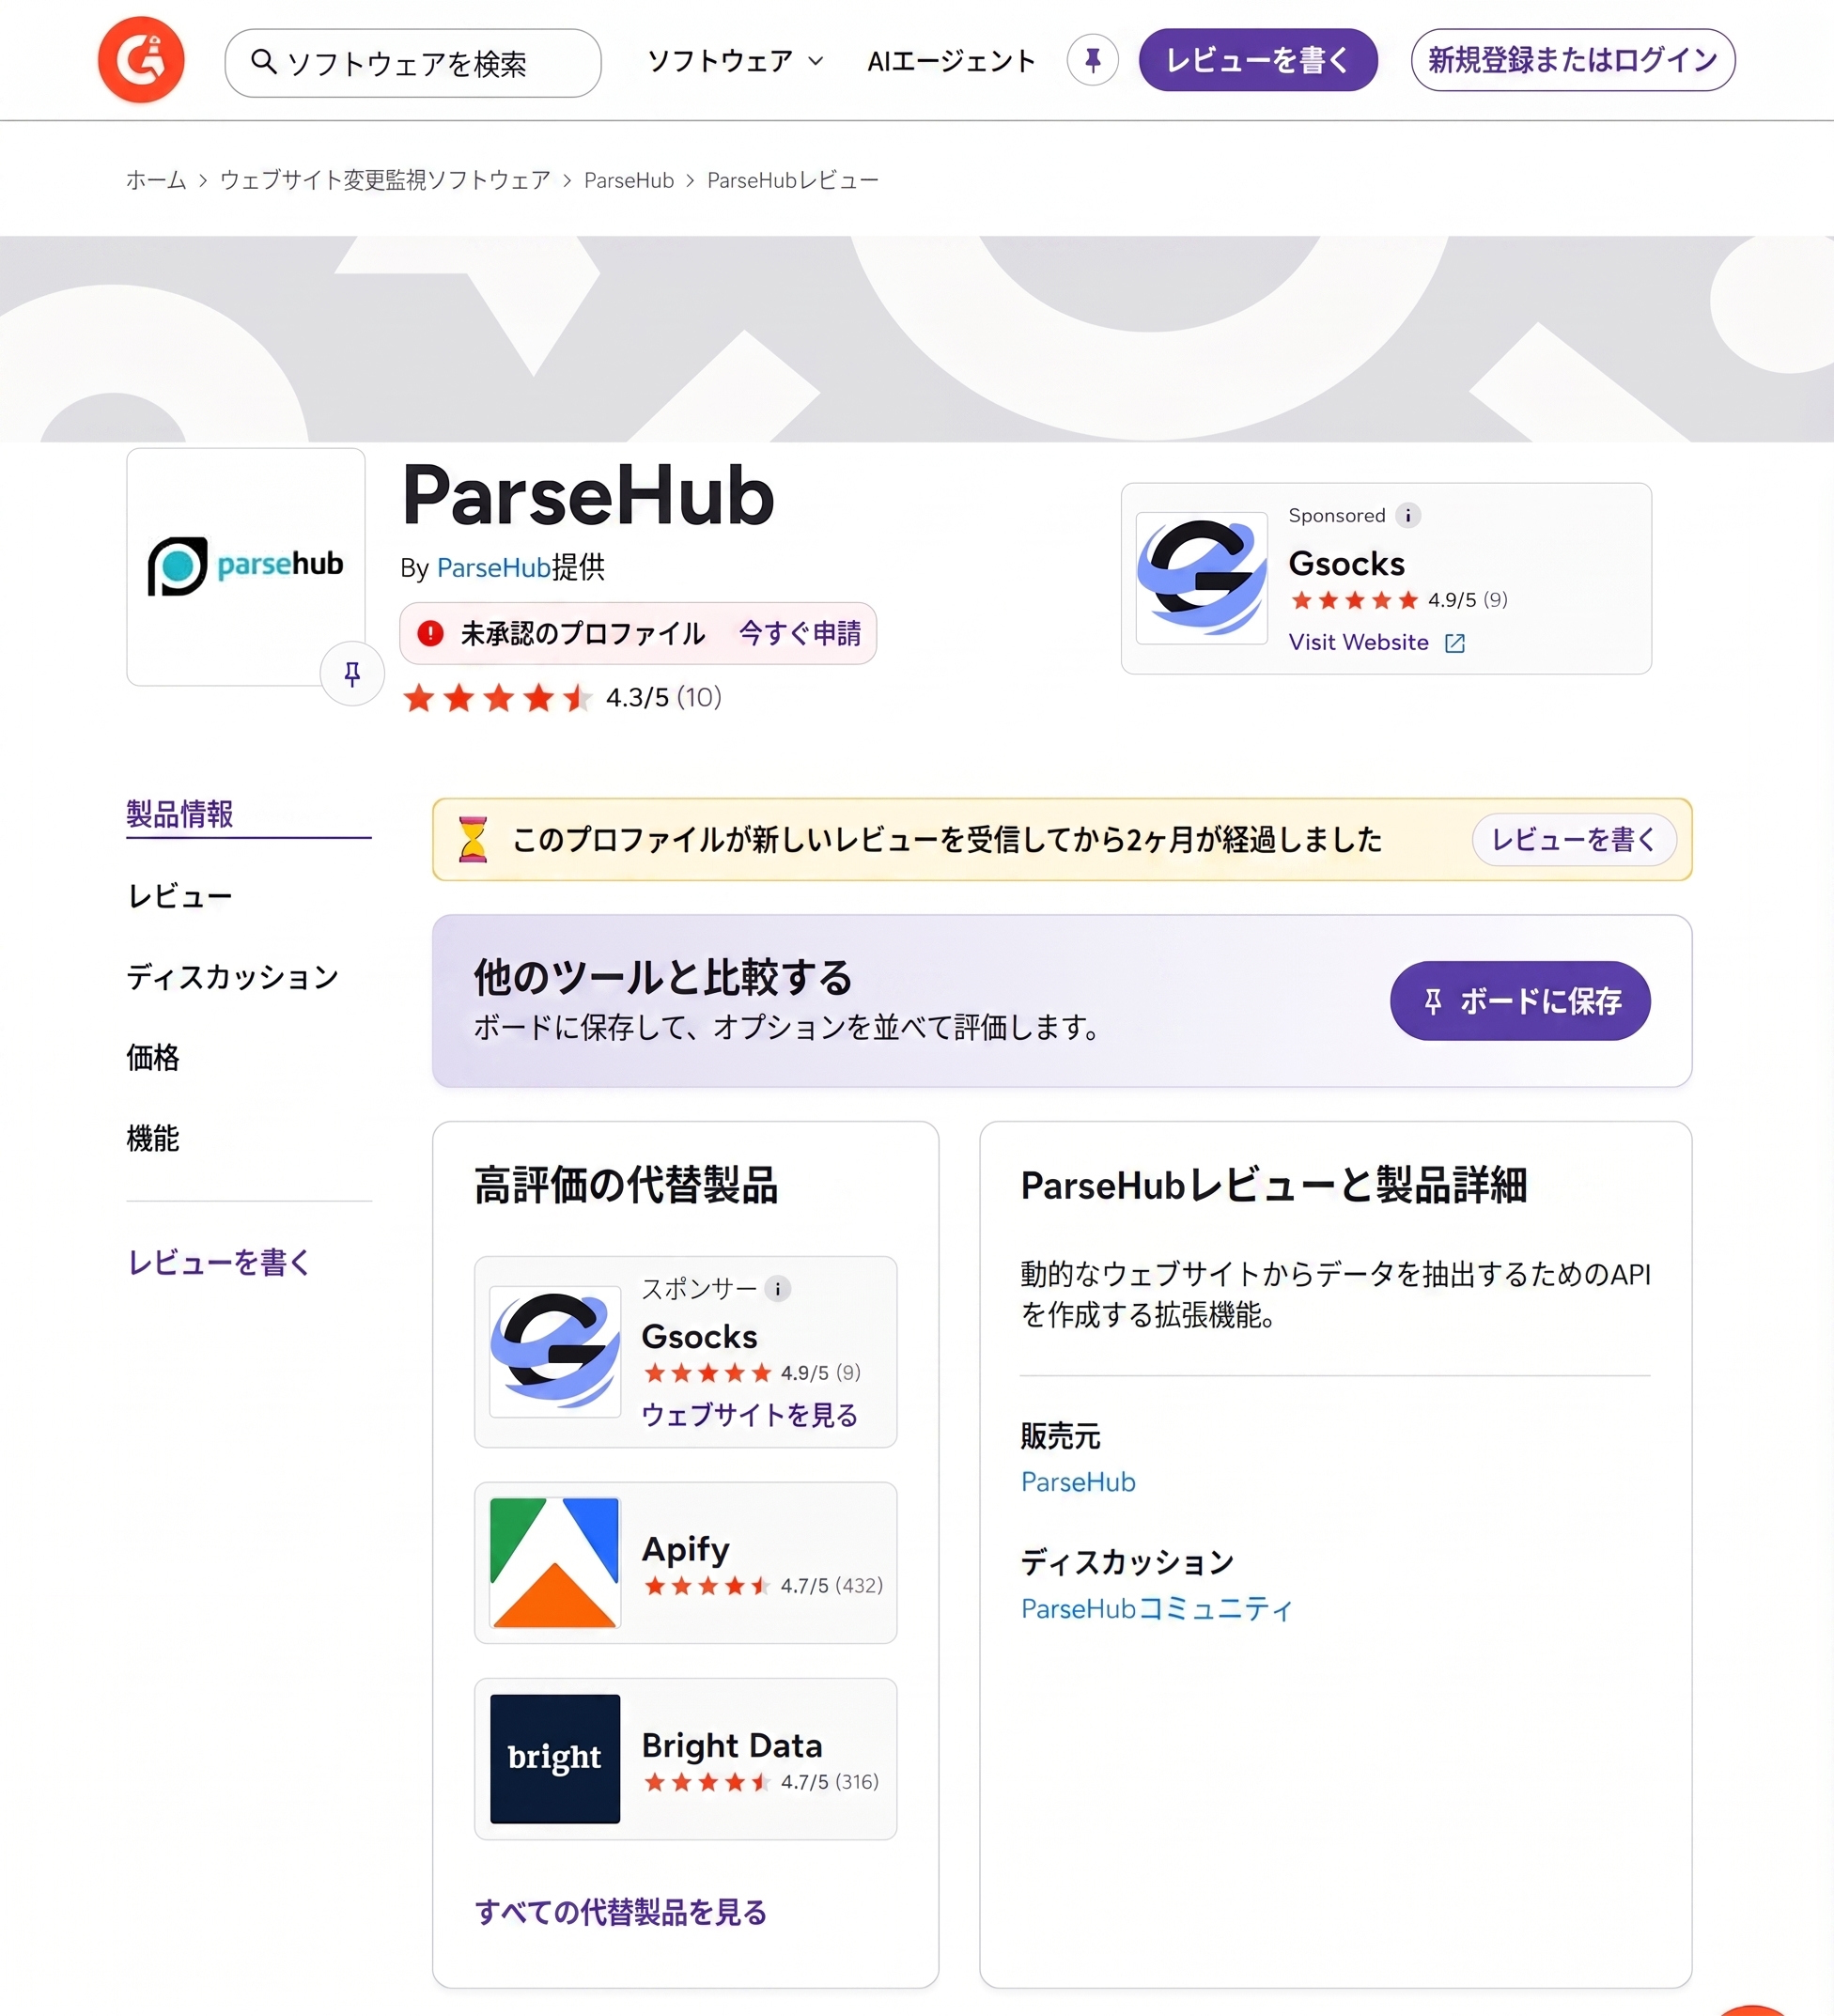Click the ParseHub product logo image
This screenshot has width=1834, height=2016.
click(246, 566)
